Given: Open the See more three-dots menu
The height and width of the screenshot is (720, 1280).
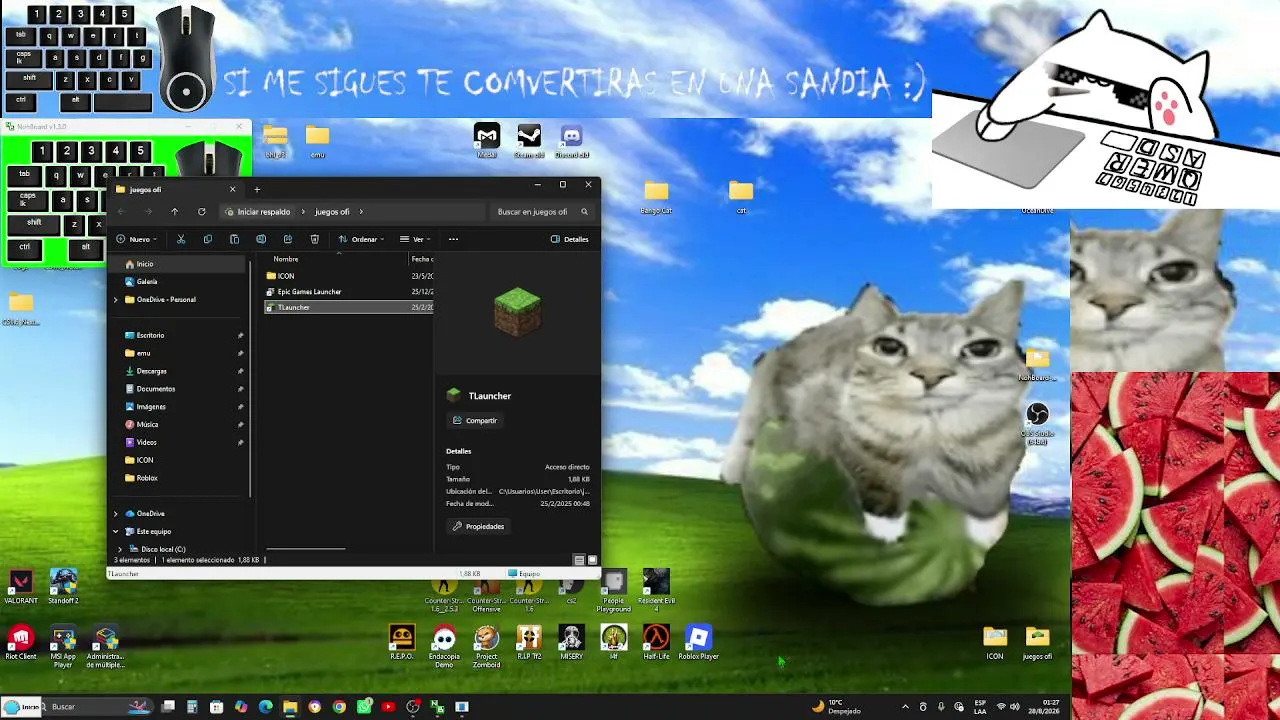Looking at the screenshot, I should (453, 239).
